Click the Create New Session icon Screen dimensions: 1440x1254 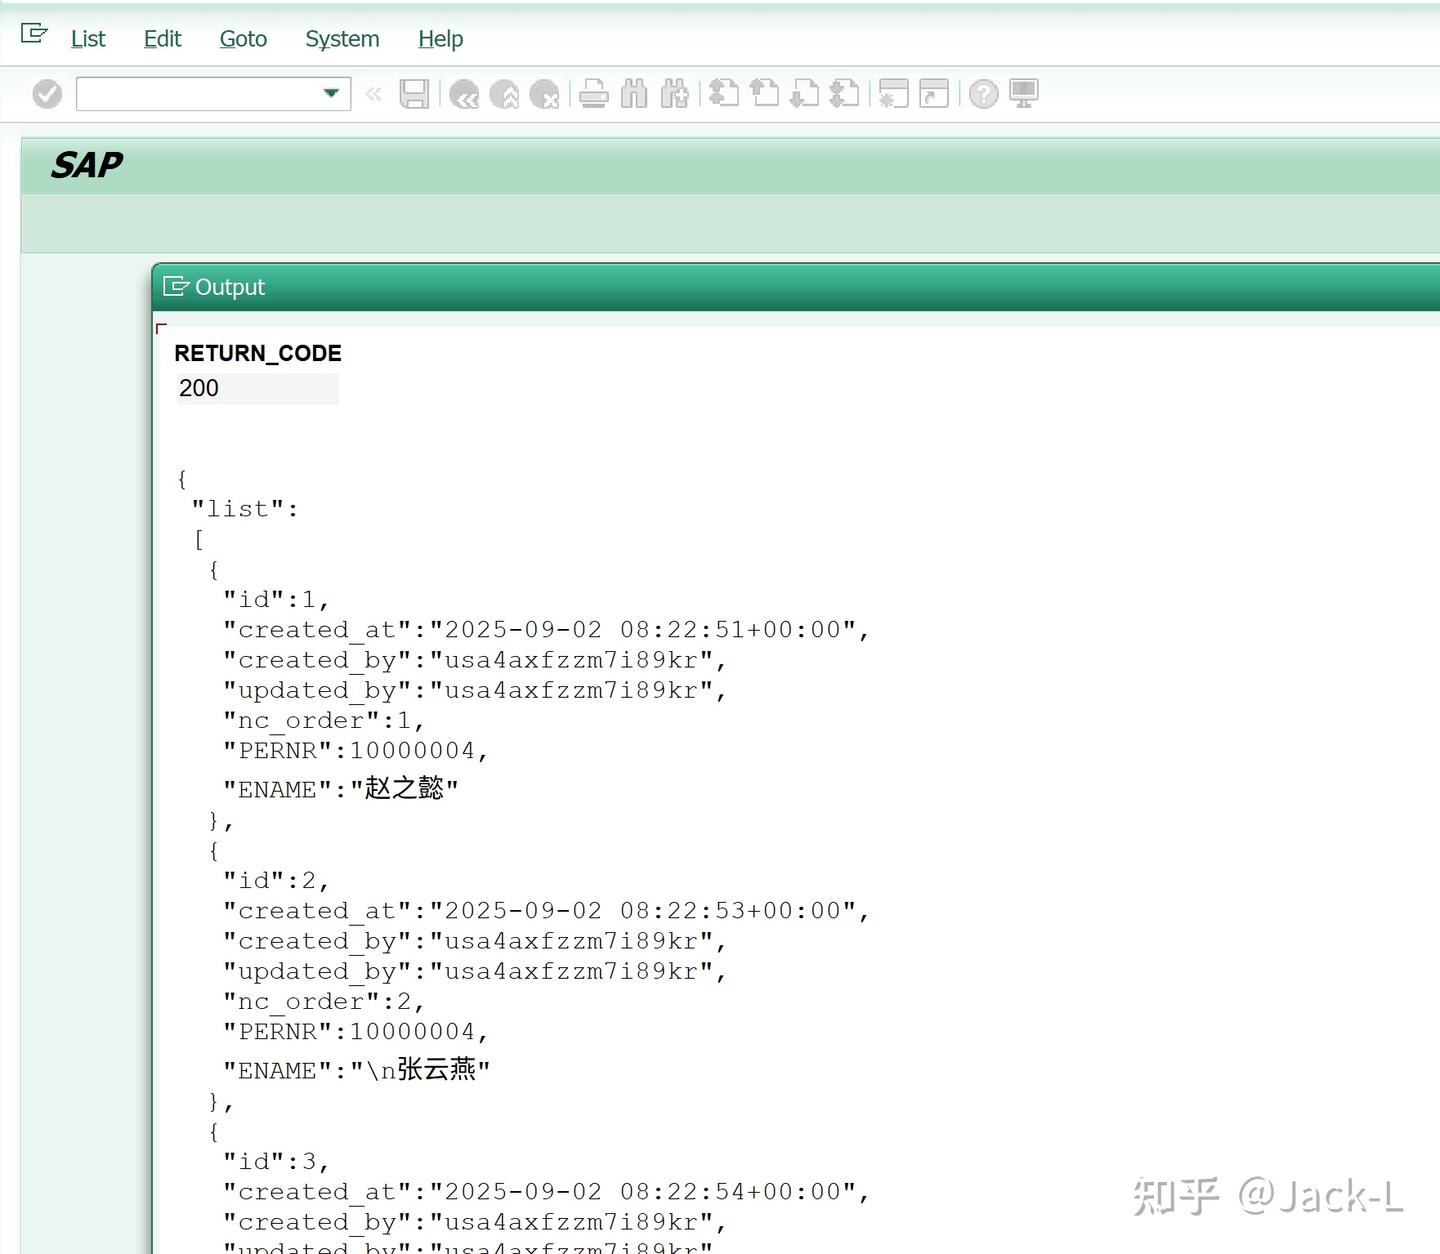893,94
